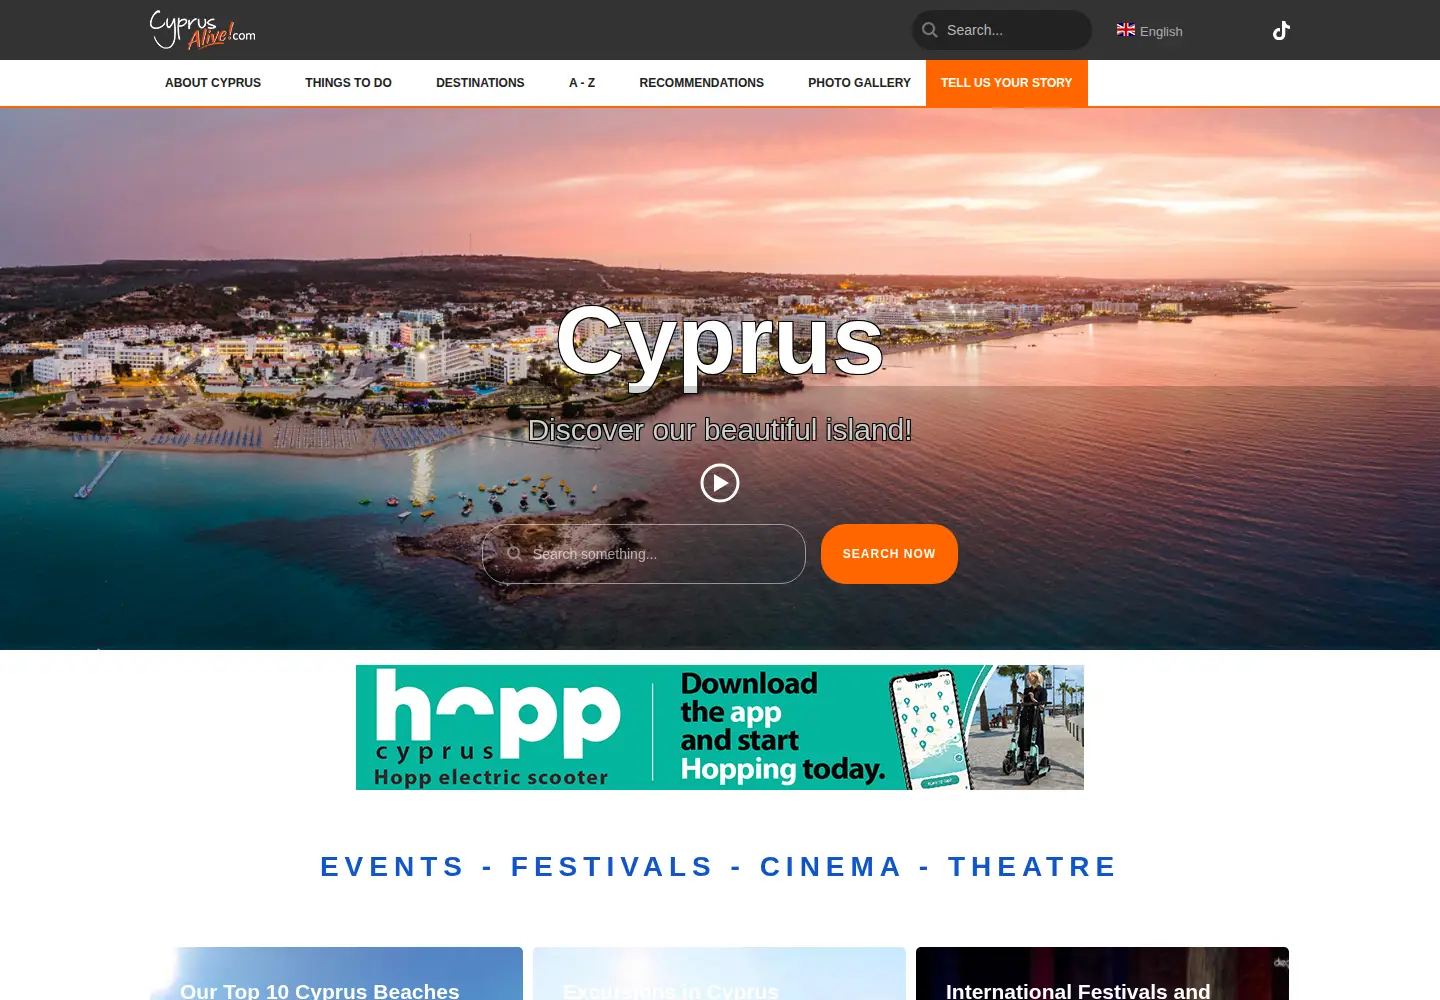Open the Events - Festivals - Cinema - Theatre heading

point(719,867)
